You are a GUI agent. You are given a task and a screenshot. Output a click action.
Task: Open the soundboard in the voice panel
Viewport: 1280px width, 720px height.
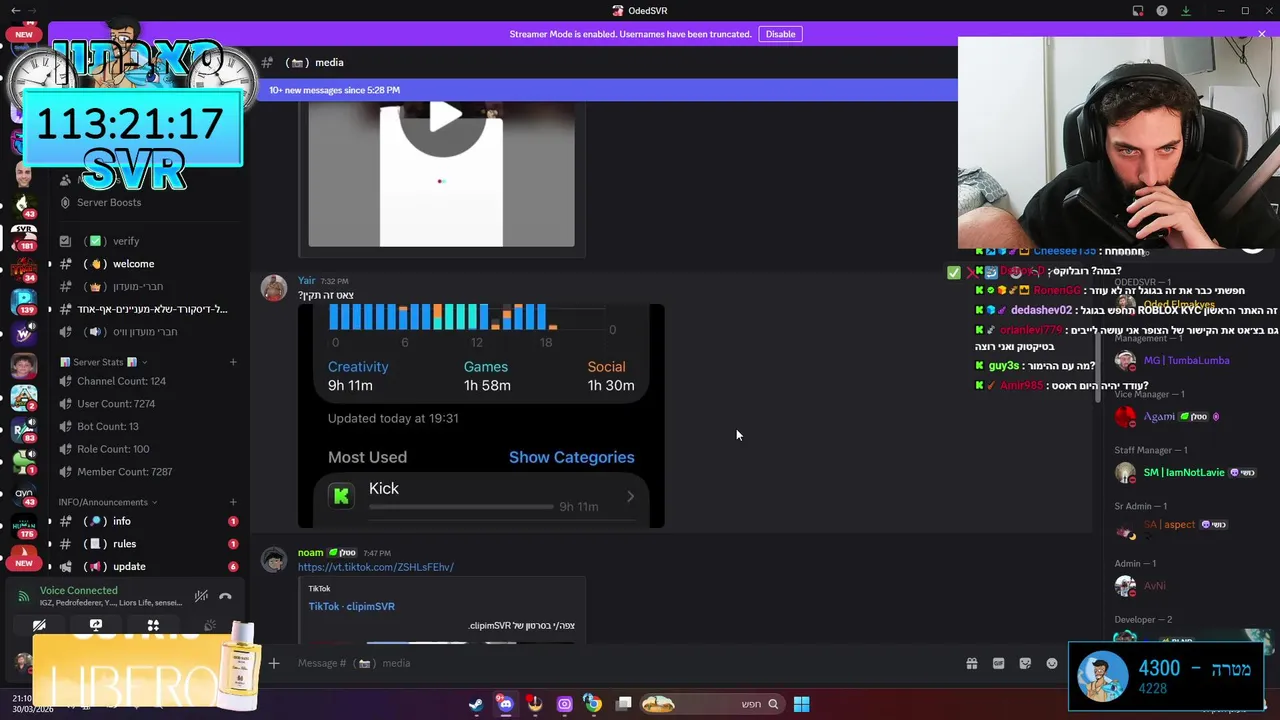(210, 626)
